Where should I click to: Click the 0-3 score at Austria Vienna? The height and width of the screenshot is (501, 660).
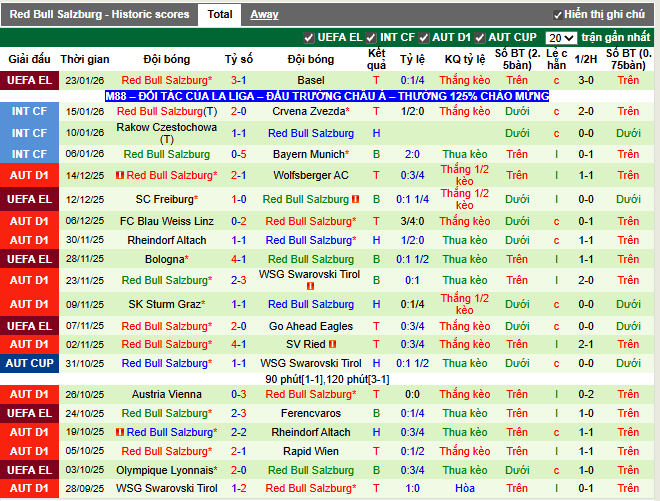(239, 394)
